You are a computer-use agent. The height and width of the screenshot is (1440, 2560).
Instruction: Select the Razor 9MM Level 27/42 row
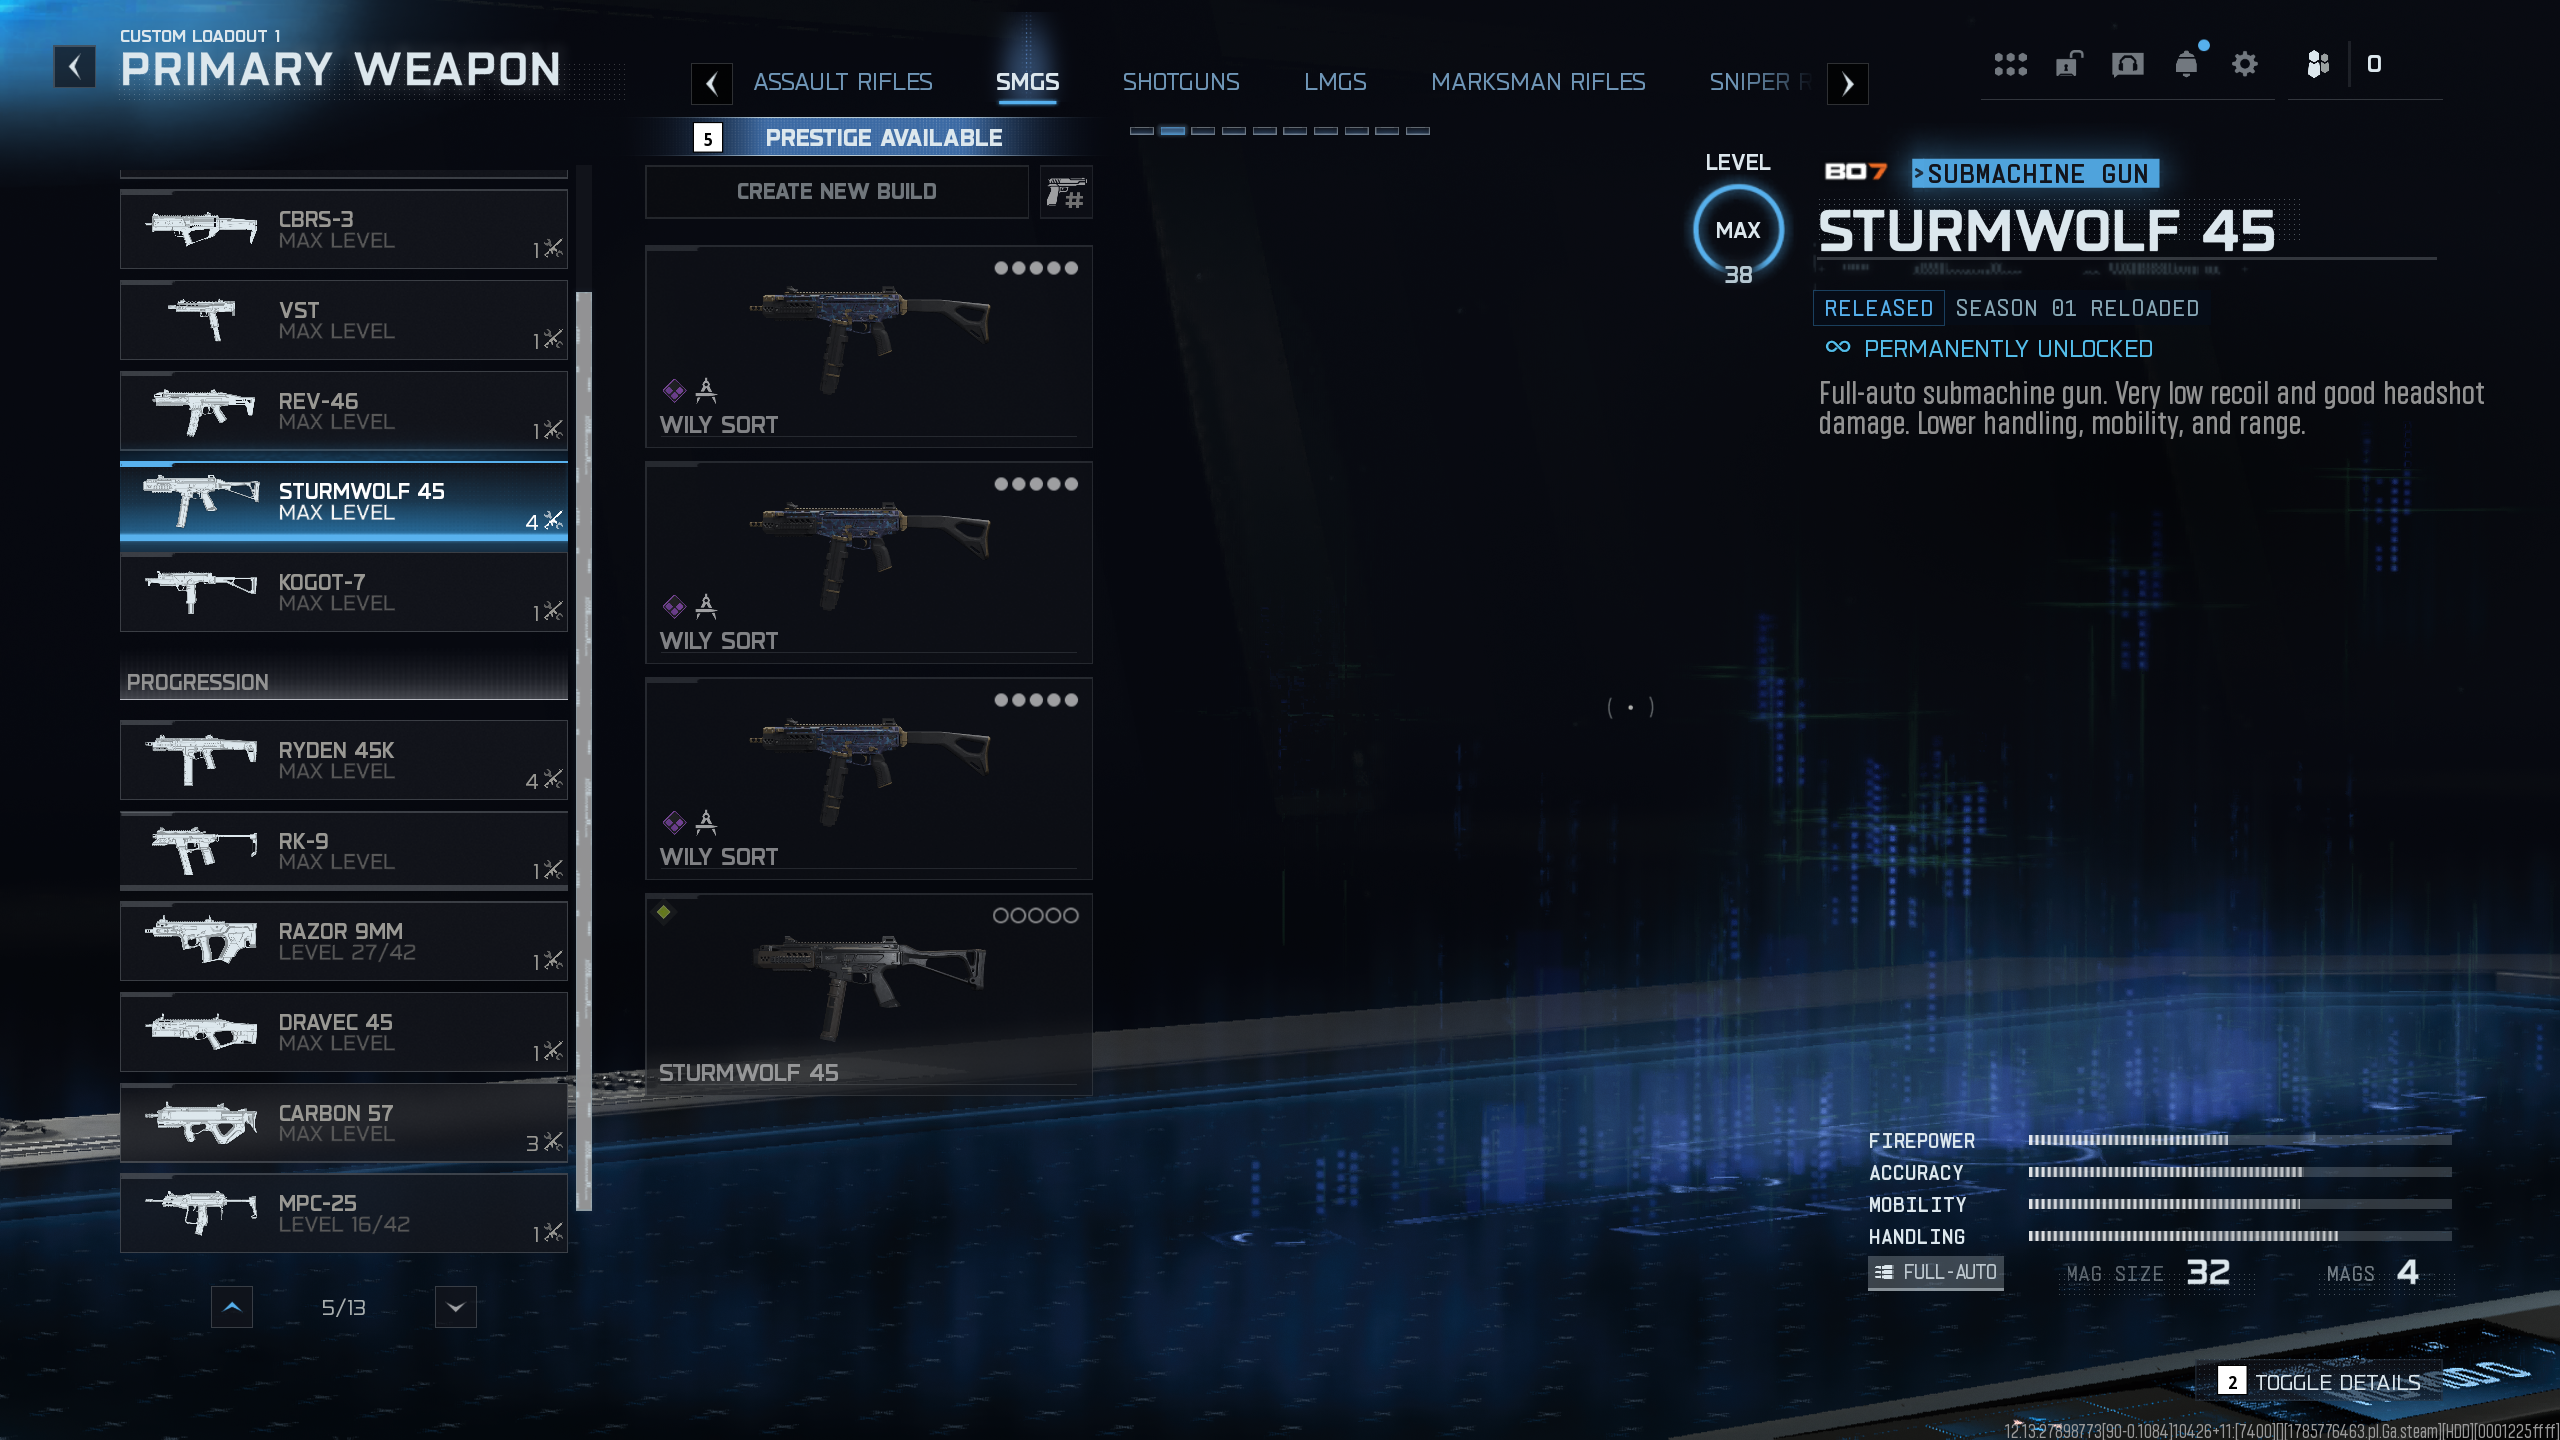[x=344, y=941]
